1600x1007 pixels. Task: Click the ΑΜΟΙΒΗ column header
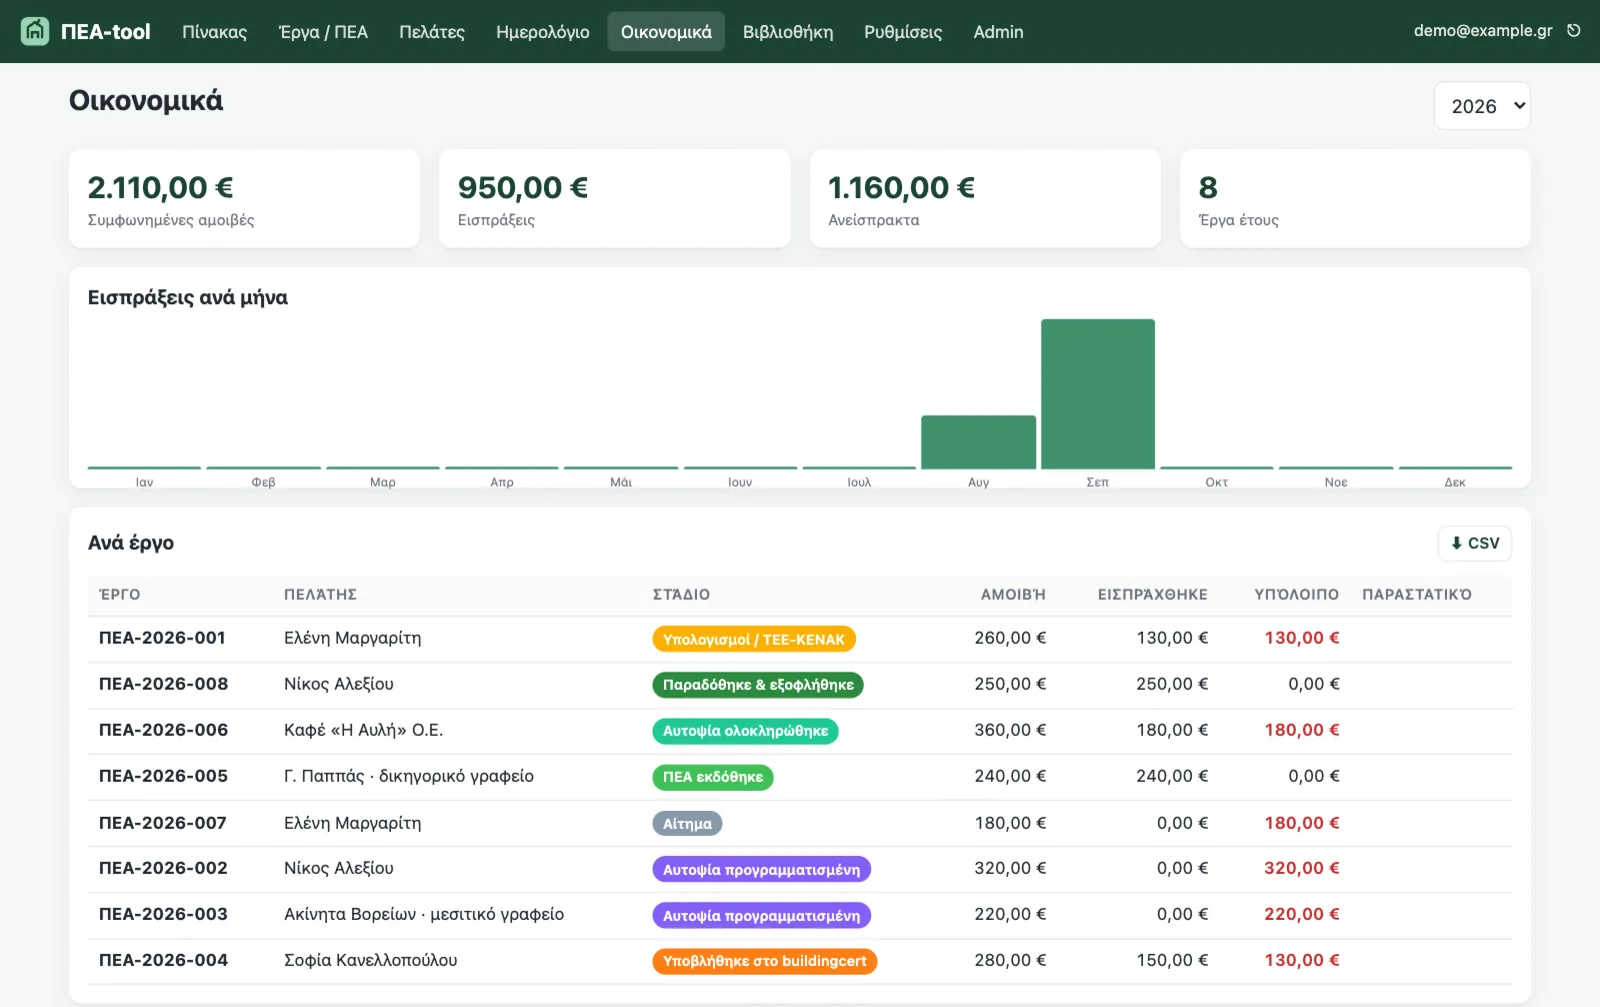[1013, 594]
